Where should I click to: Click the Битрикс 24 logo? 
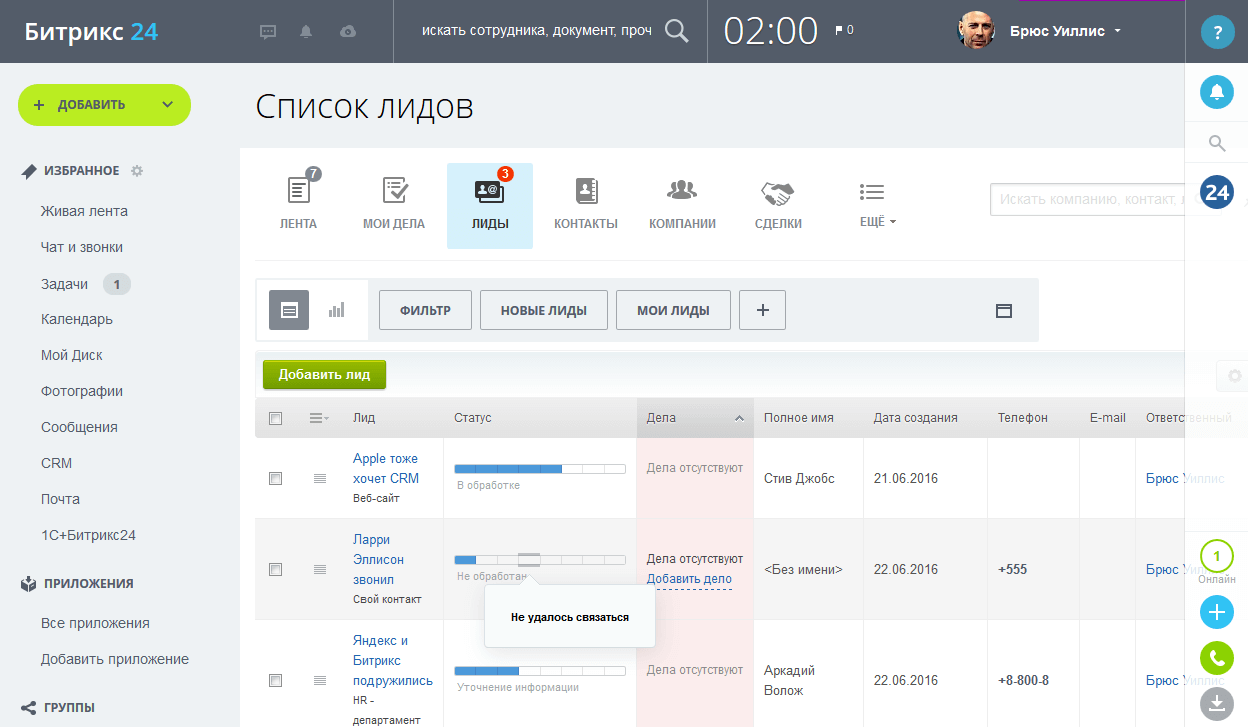click(x=91, y=31)
